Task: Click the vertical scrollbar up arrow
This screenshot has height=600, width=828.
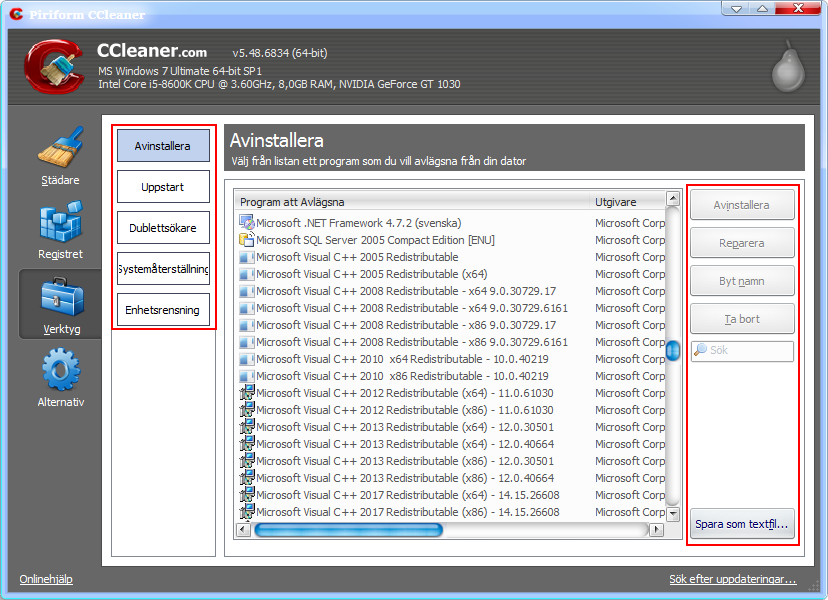Action: coord(673,199)
